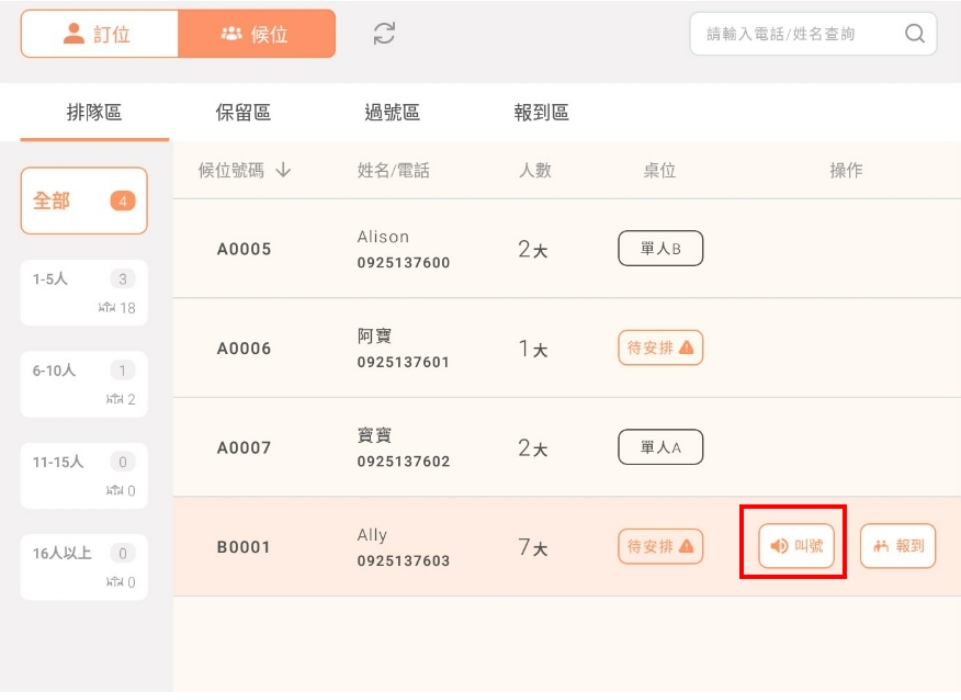Click the 單人A table tag for 寶寶
961x700 pixels.
coord(660,447)
